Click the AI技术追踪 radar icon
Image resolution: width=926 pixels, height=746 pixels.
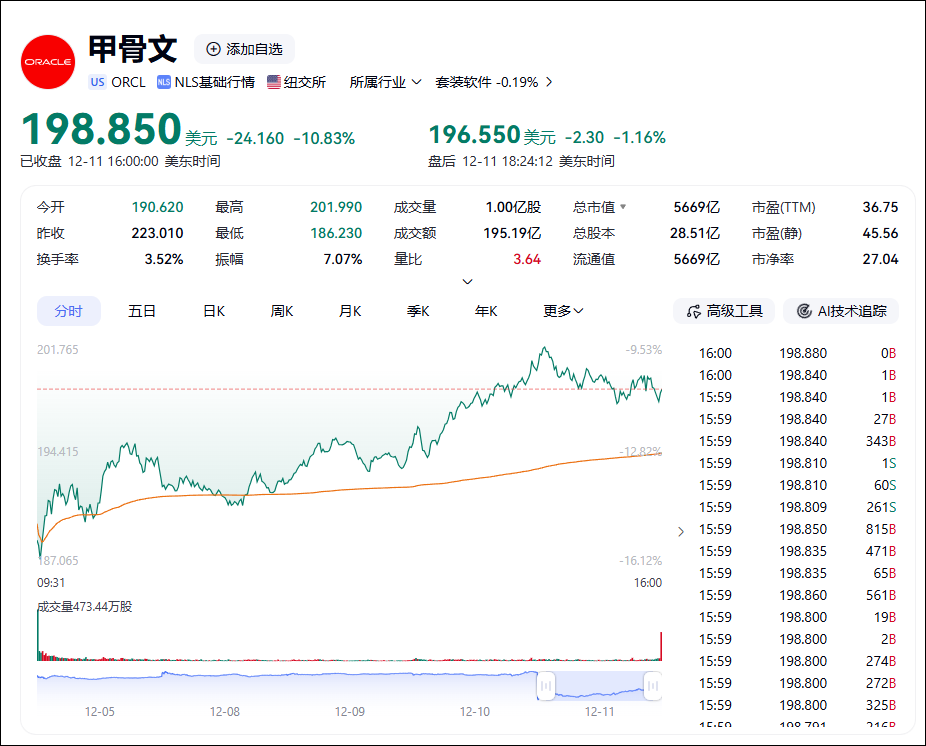(804, 311)
